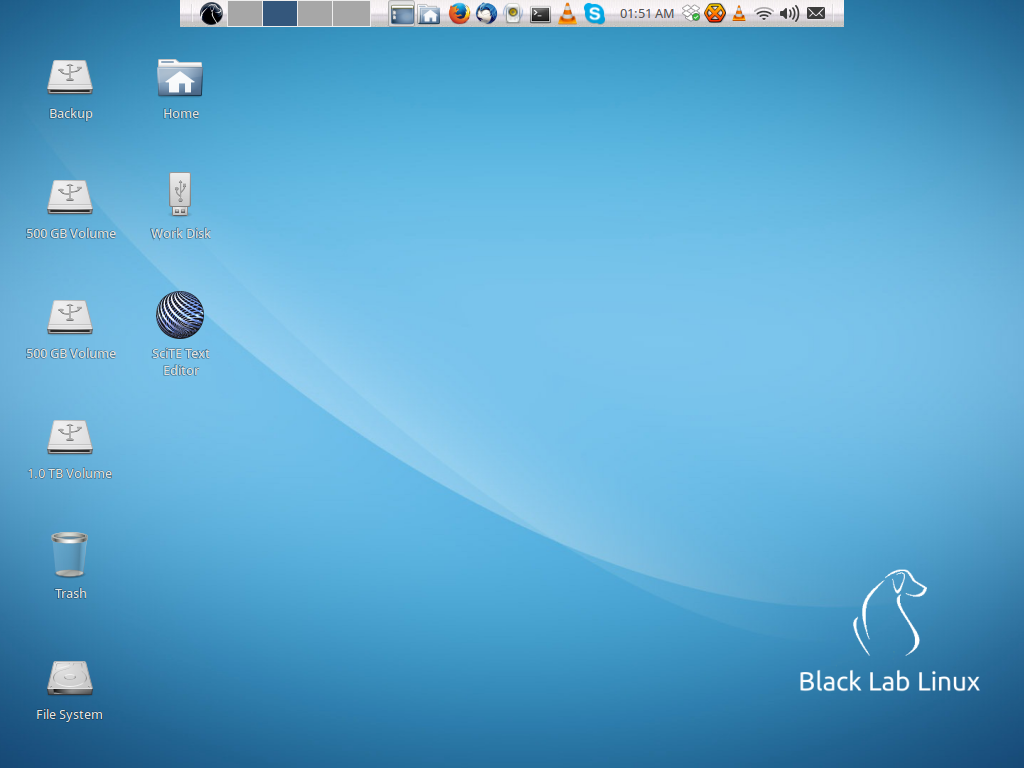Launch the terminal emulator from the panel

[x=540, y=14]
